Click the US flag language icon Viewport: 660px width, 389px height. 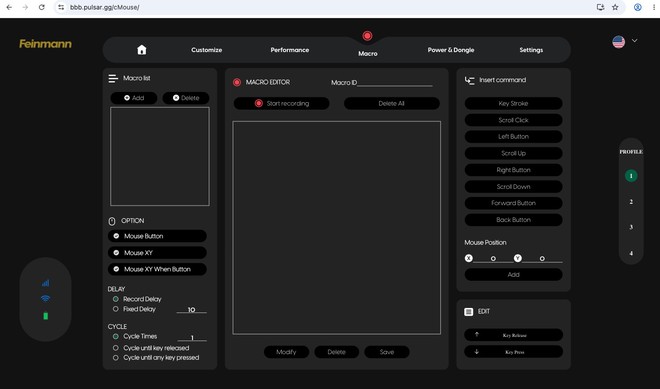618,42
